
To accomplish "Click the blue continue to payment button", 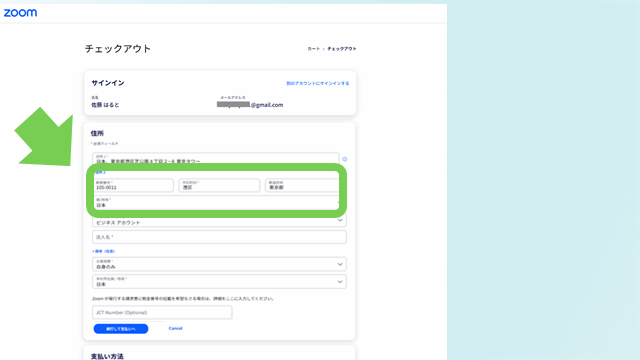I will pos(121,329).
